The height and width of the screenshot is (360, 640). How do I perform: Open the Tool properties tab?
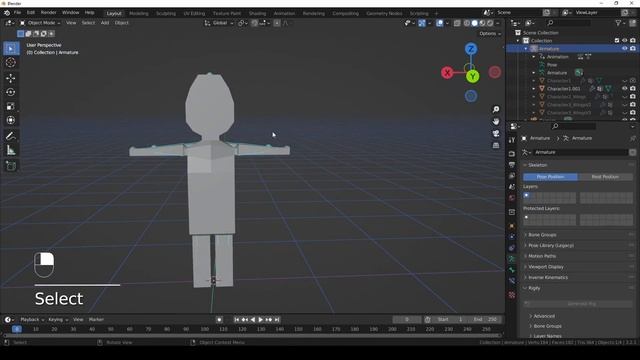tap(512, 140)
